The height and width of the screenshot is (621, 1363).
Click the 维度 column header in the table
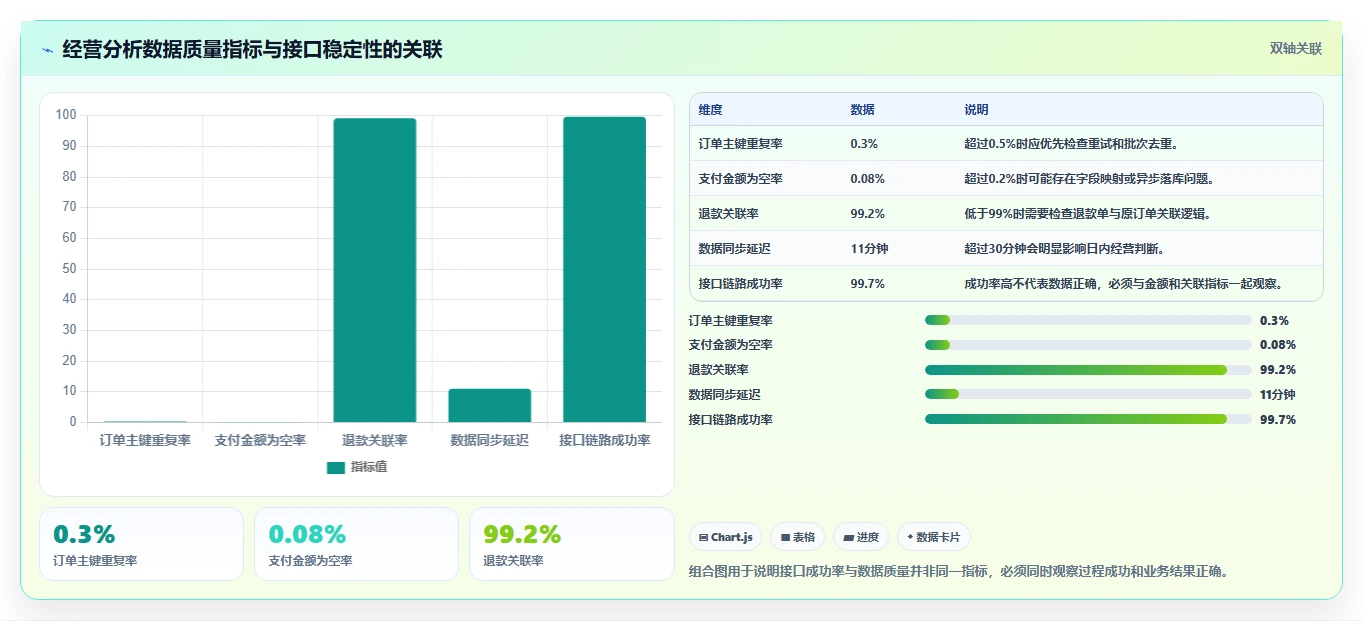(x=710, y=109)
